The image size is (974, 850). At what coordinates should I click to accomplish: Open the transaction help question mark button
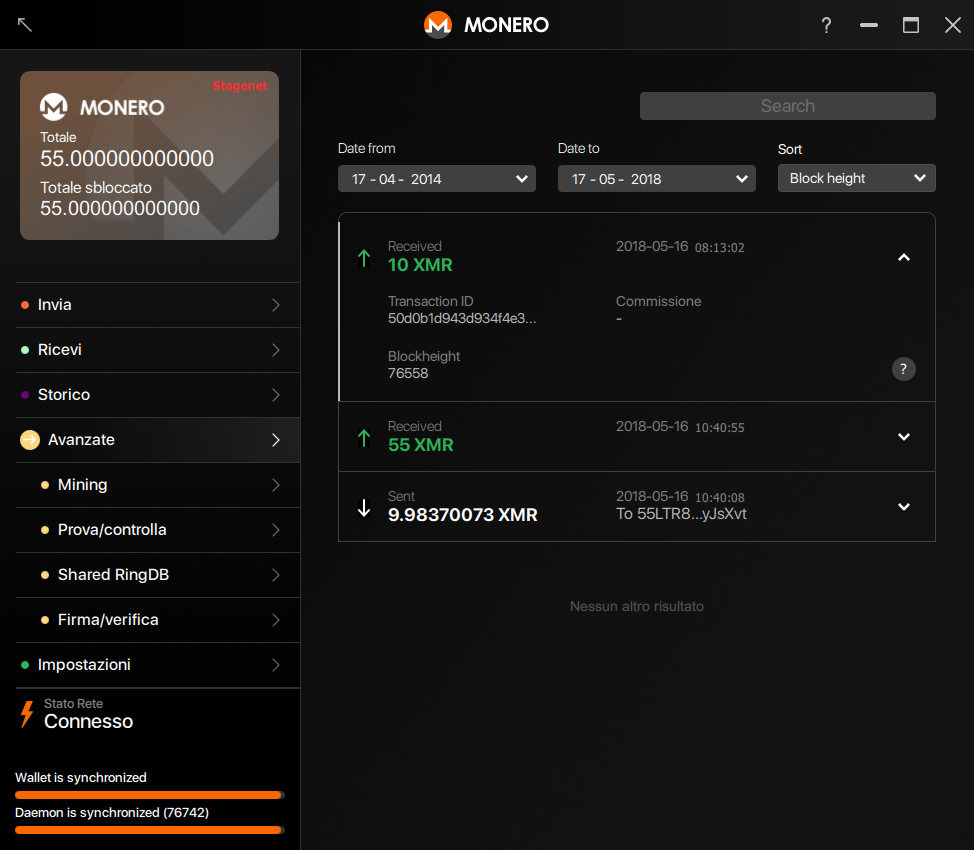[903, 369]
